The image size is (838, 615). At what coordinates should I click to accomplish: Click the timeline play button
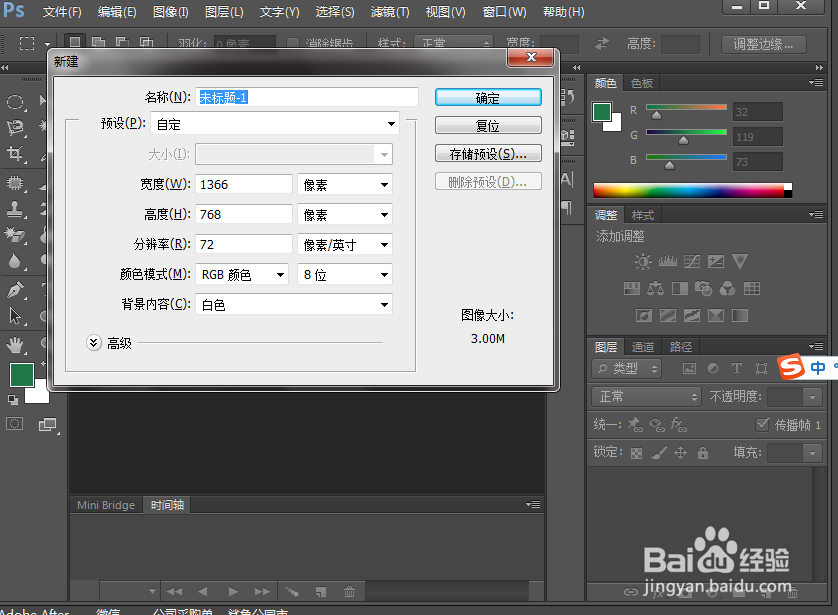coord(232,591)
